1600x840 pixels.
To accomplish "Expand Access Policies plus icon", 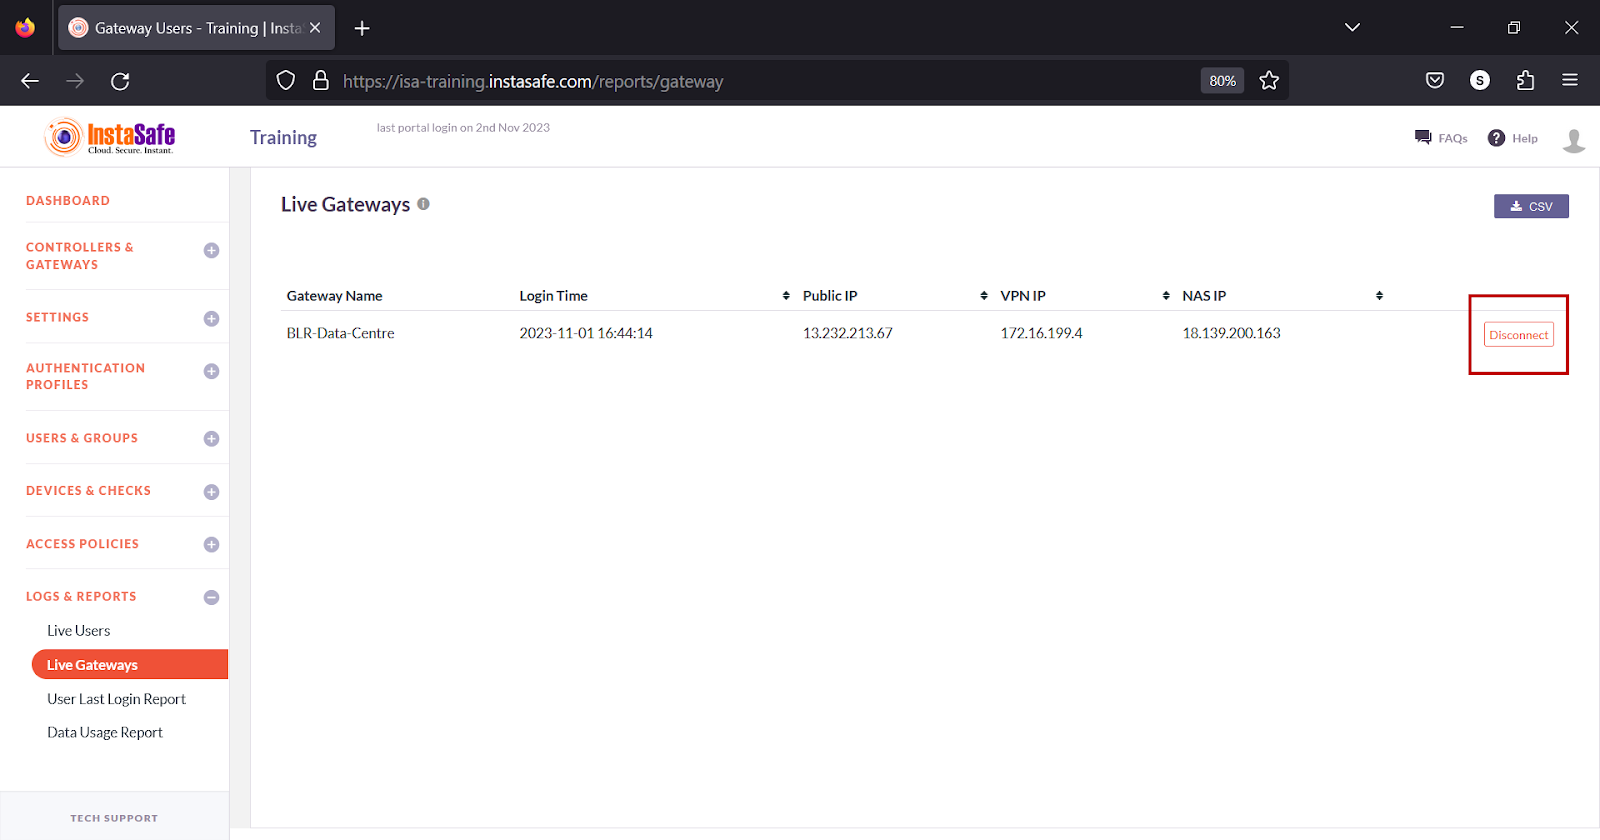I will (x=211, y=545).
